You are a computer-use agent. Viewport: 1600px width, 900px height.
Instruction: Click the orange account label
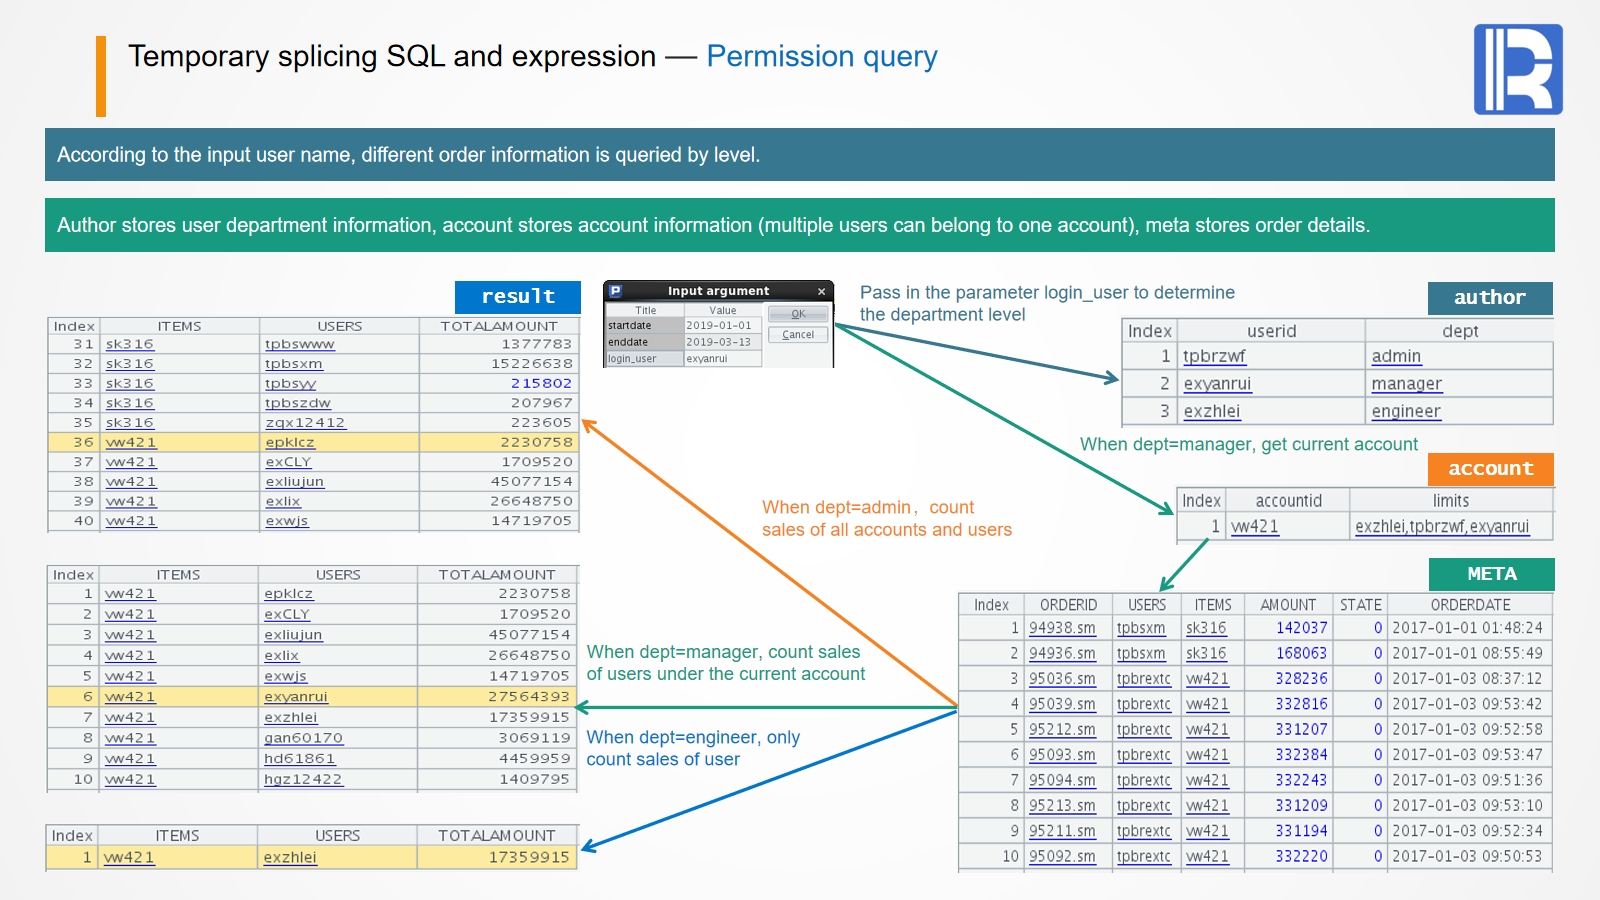(x=1490, y=469)
